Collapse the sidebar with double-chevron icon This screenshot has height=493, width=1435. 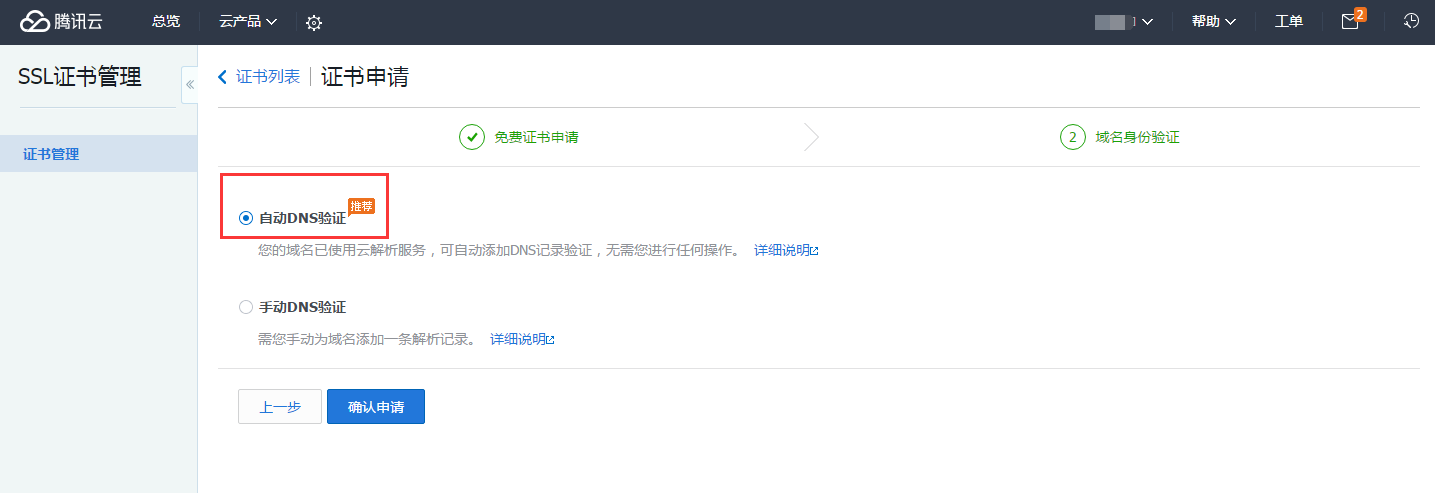[x=190, y=85]
